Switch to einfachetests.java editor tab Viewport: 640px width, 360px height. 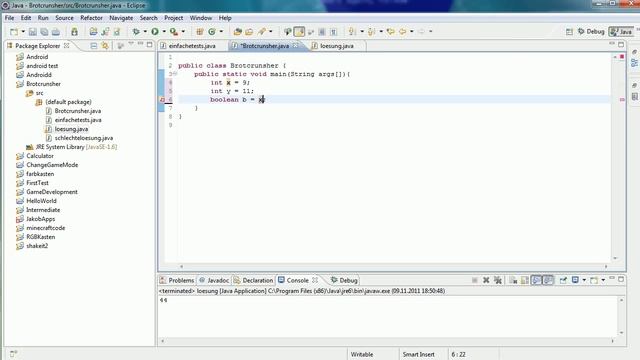[x=192, y=46]
